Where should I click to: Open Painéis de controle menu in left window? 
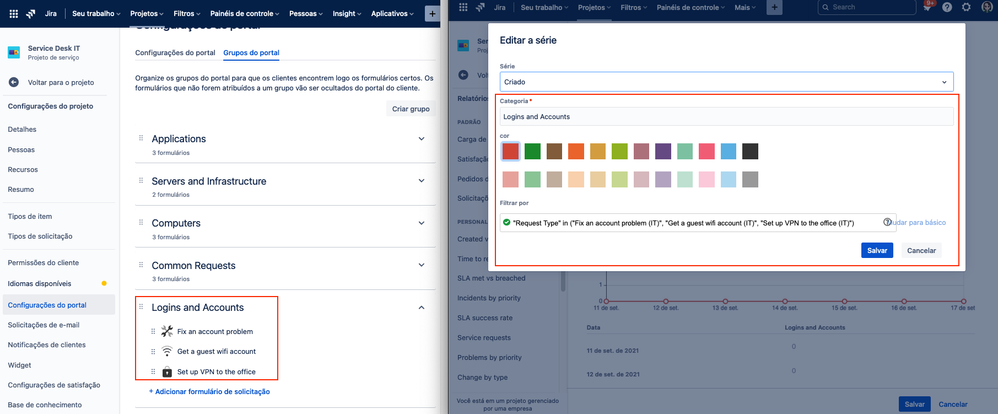246,13
